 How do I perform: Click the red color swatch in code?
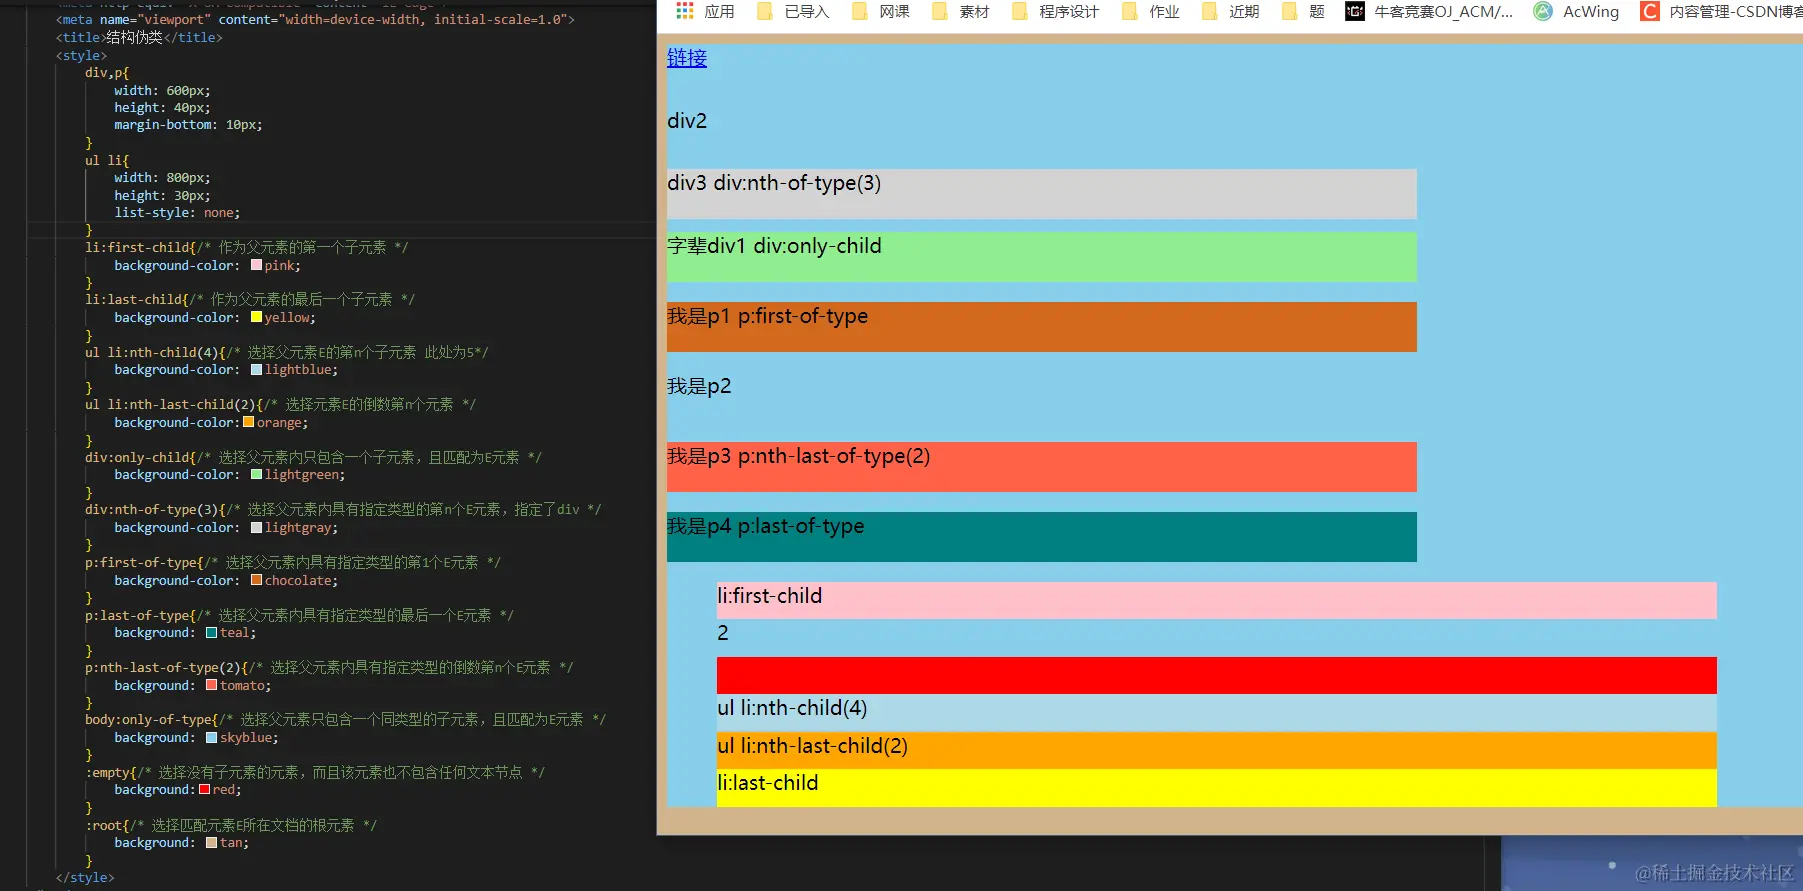pyautogui.click(x=205, y=789)
